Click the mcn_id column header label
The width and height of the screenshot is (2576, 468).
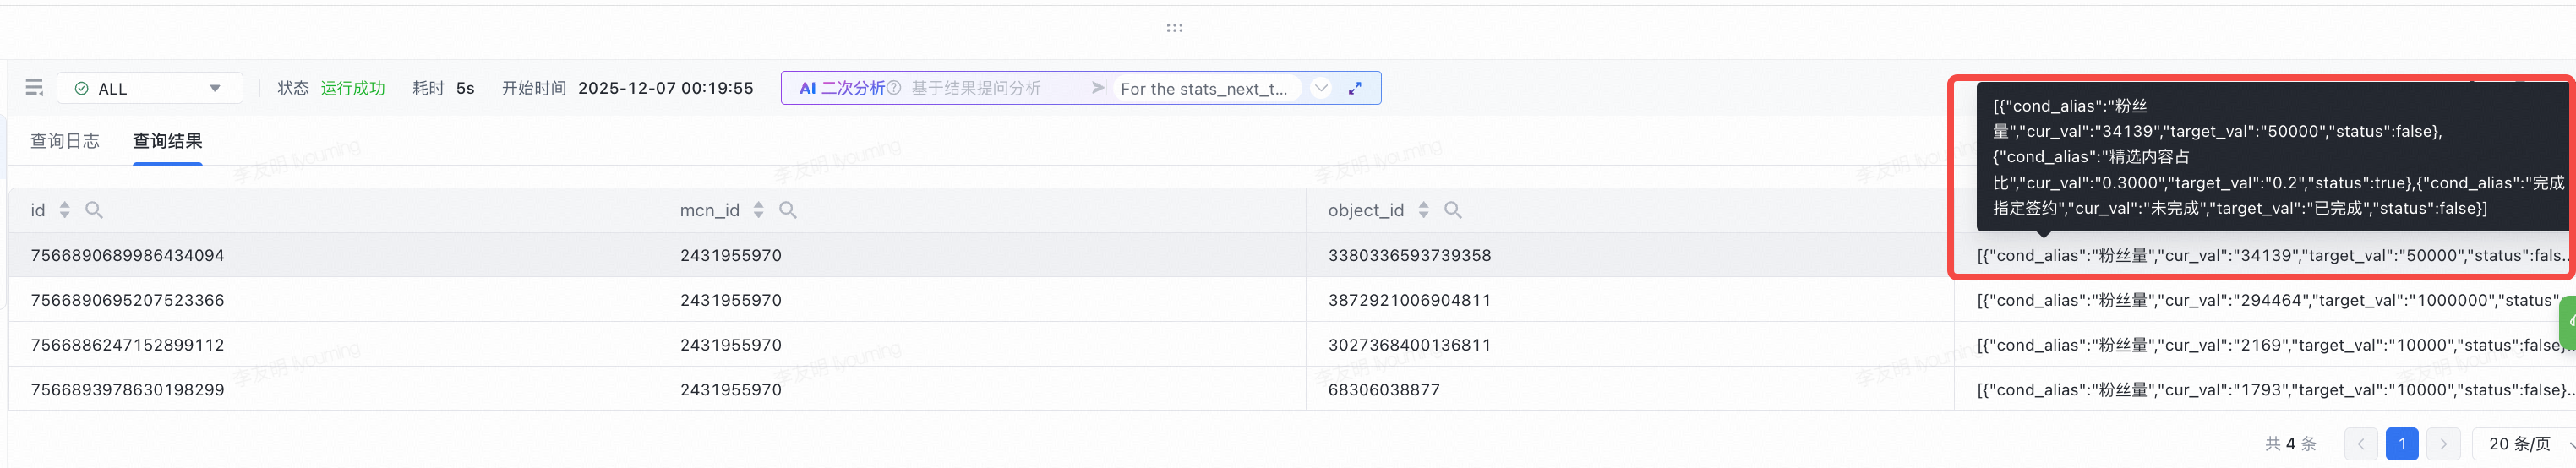(x=710, y=210)
